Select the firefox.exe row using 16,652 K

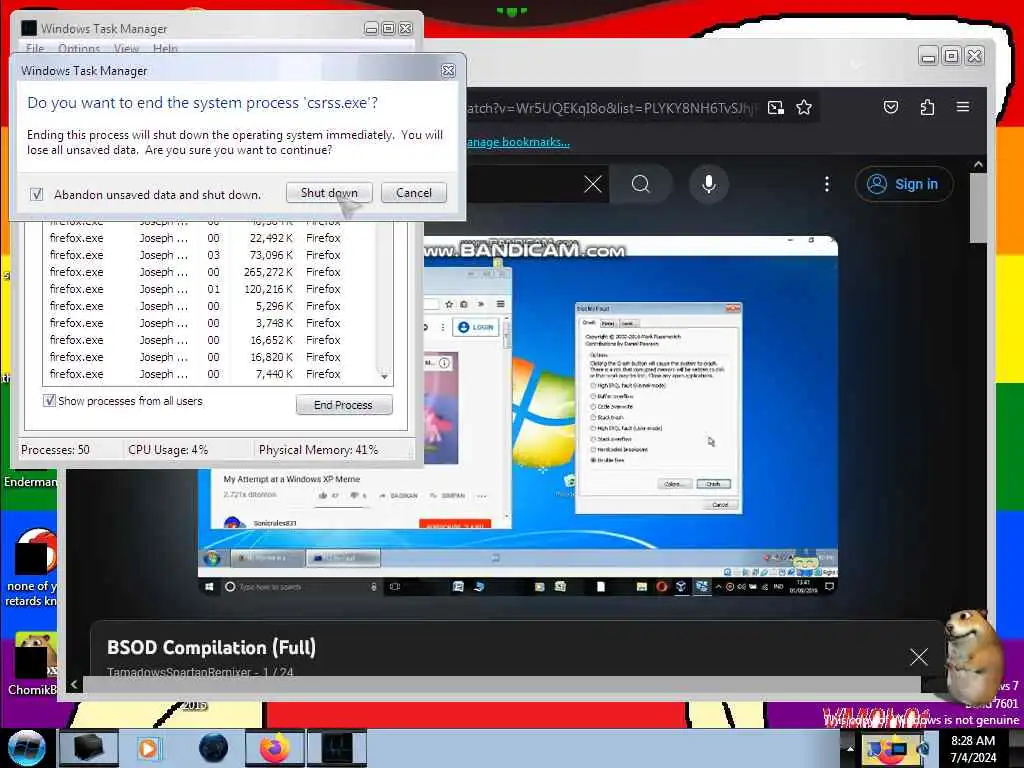coord(209,340)
